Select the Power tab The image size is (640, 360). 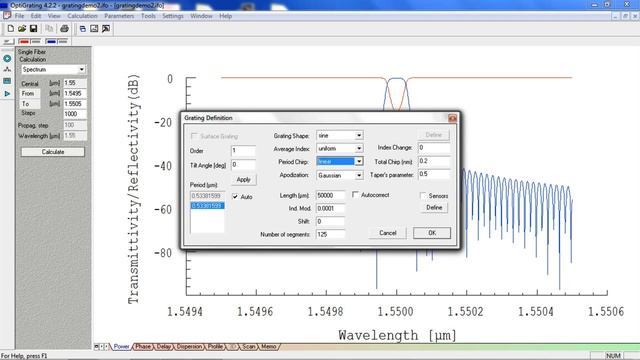(x=121, y=347)
